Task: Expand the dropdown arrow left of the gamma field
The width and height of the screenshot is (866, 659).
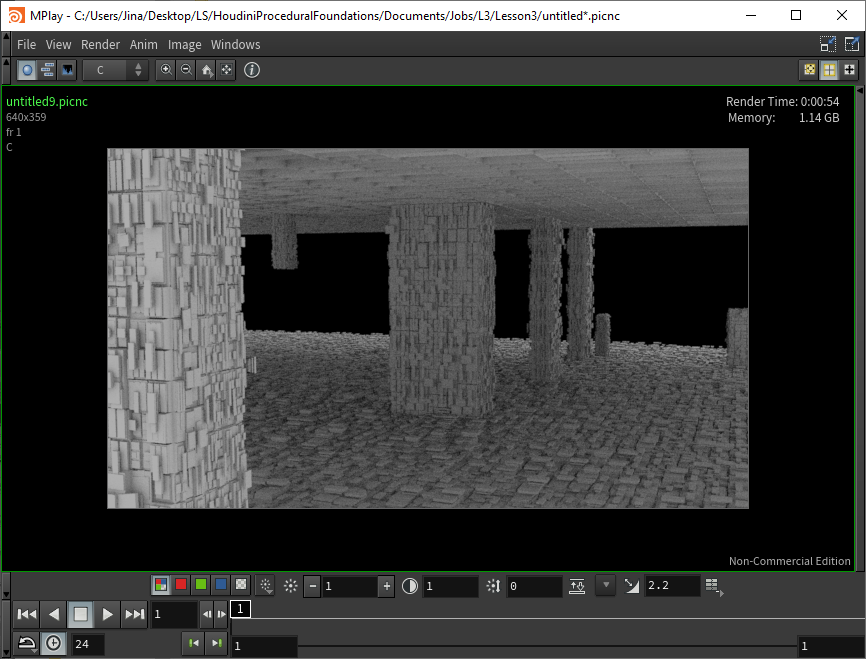Action: [605, 586]
